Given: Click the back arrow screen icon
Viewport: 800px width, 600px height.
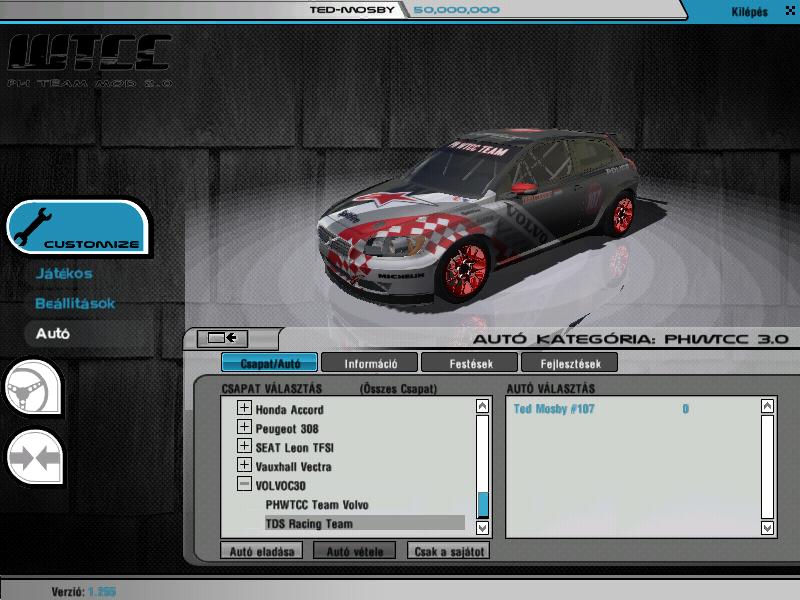Looking at the screenshot, I should tap(223, 338).
